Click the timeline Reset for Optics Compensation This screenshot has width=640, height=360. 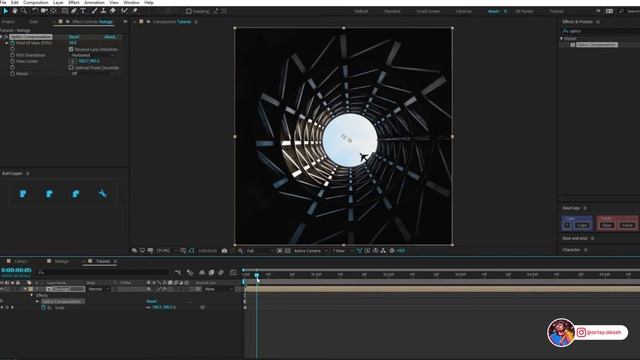coord(151,301)
